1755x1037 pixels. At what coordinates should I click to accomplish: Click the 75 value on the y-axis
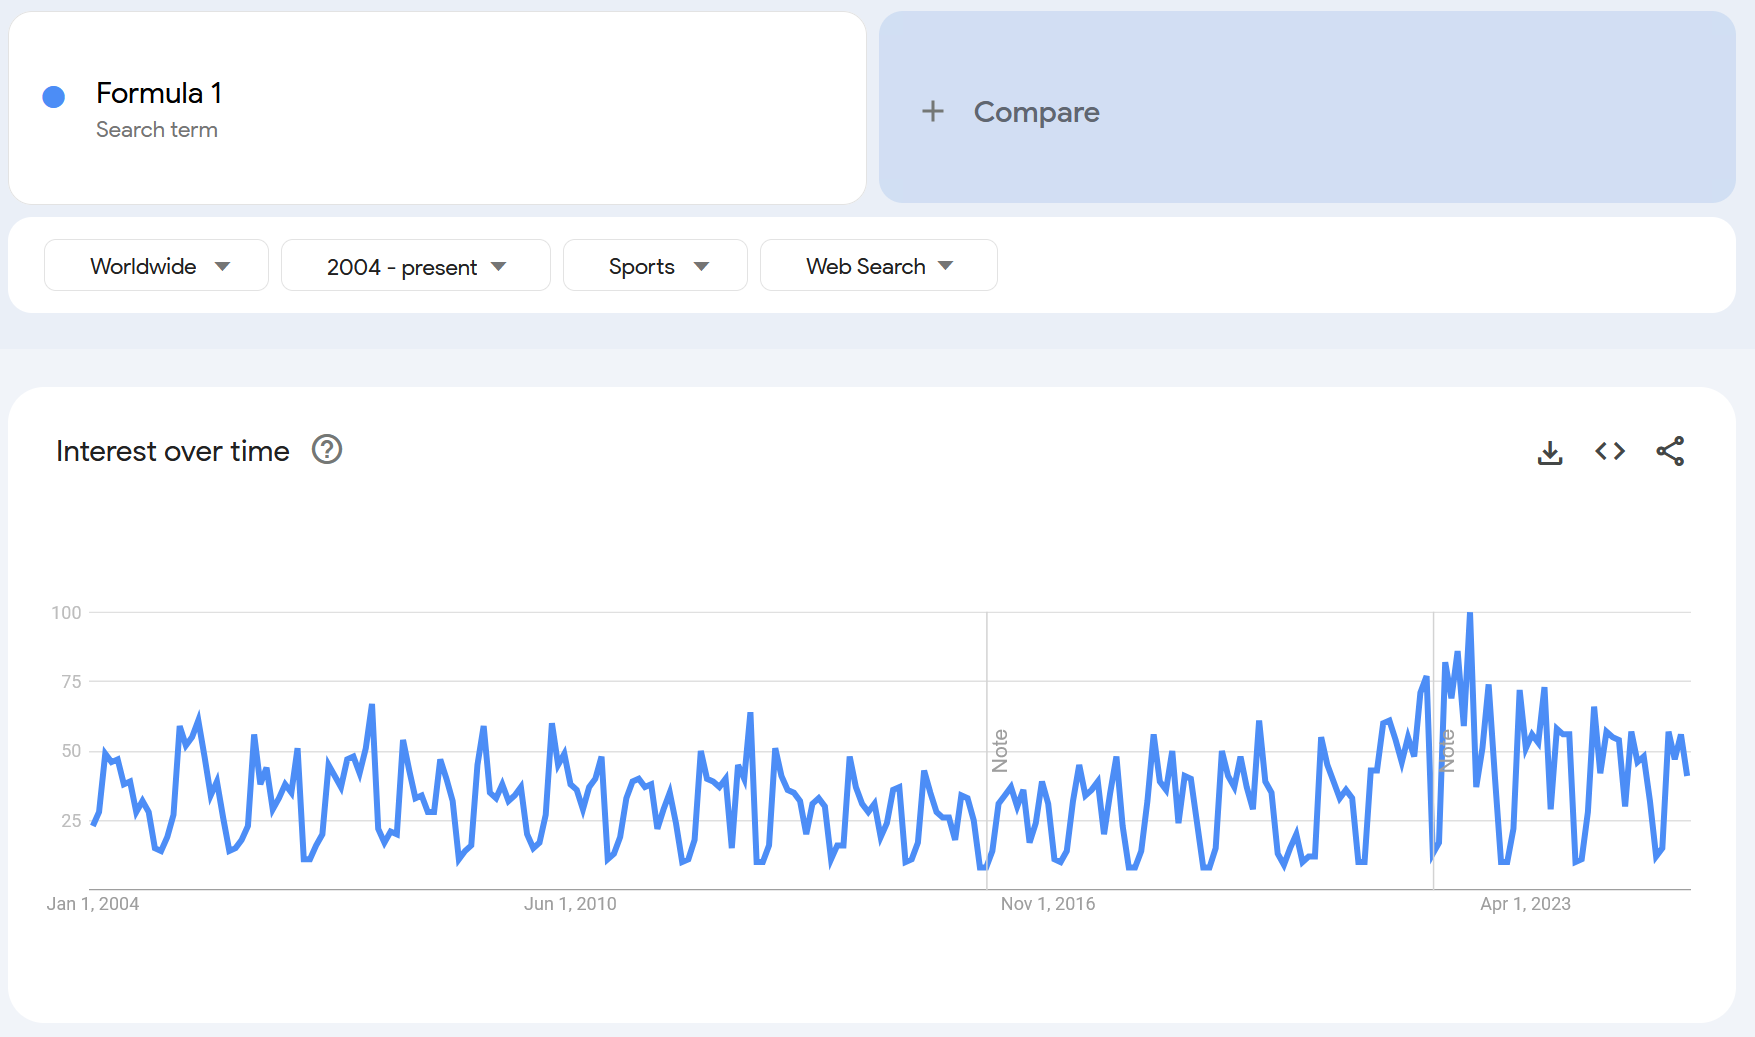tap(71, 682)
